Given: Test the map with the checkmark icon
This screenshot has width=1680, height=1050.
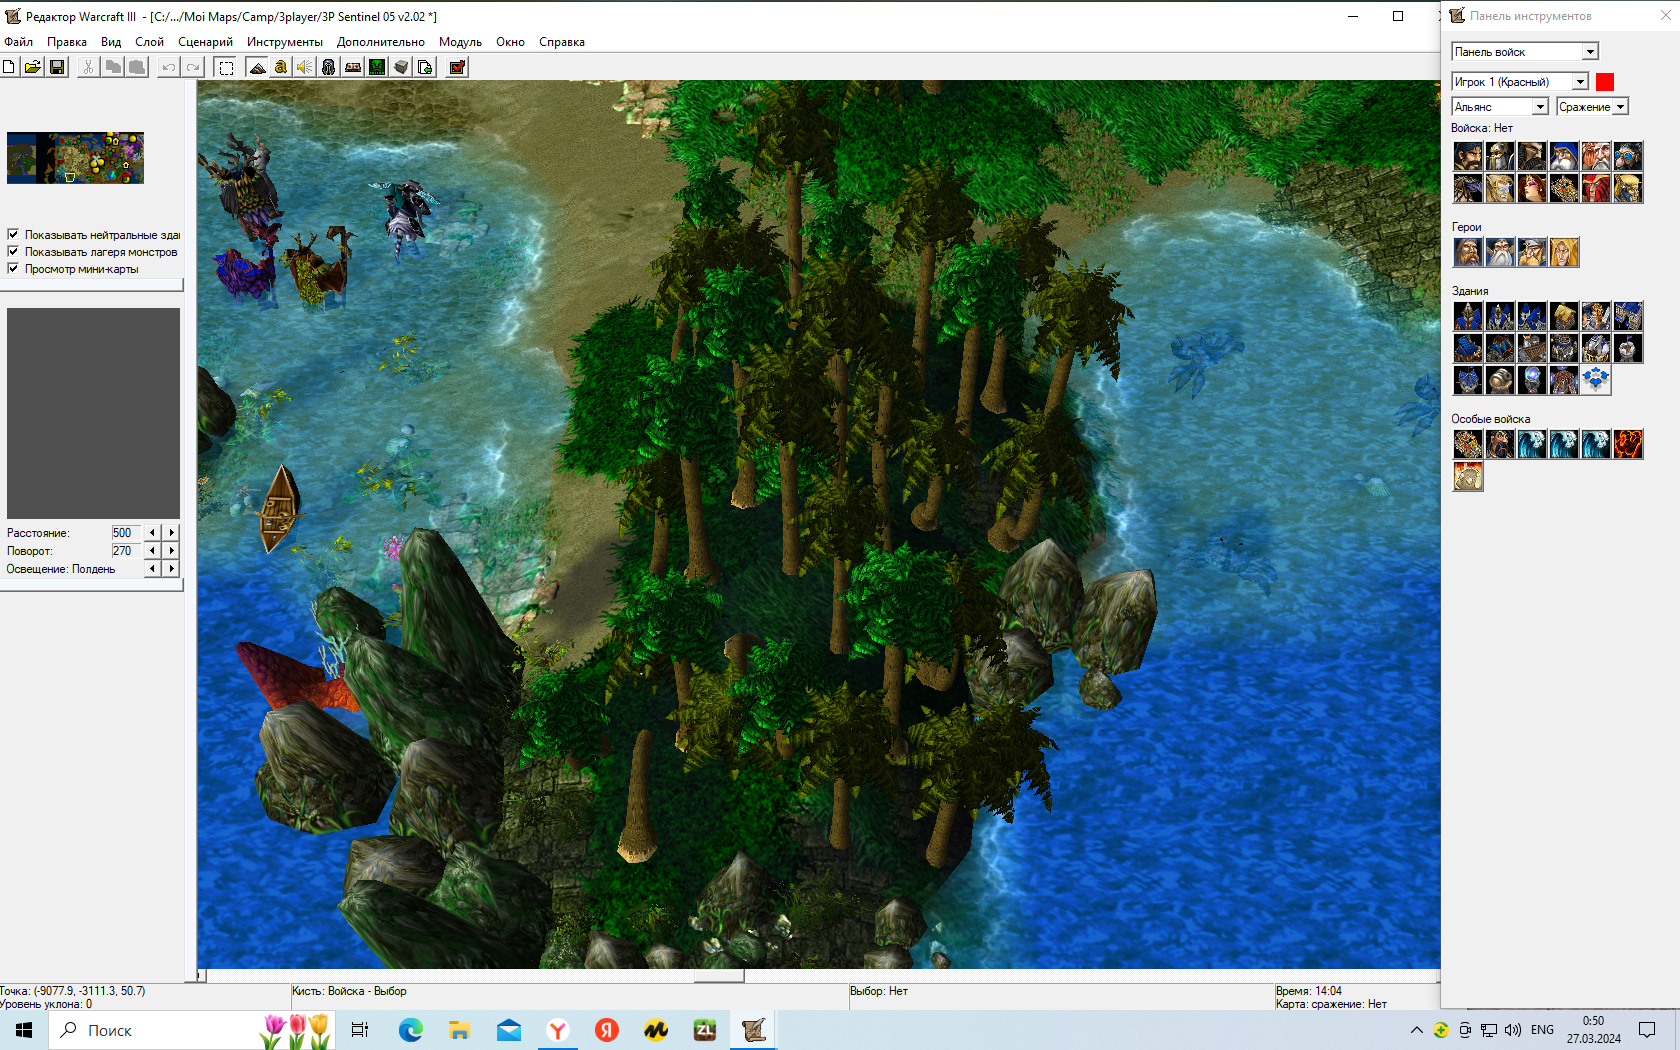Looking at the screenshot, I should 457,67.
